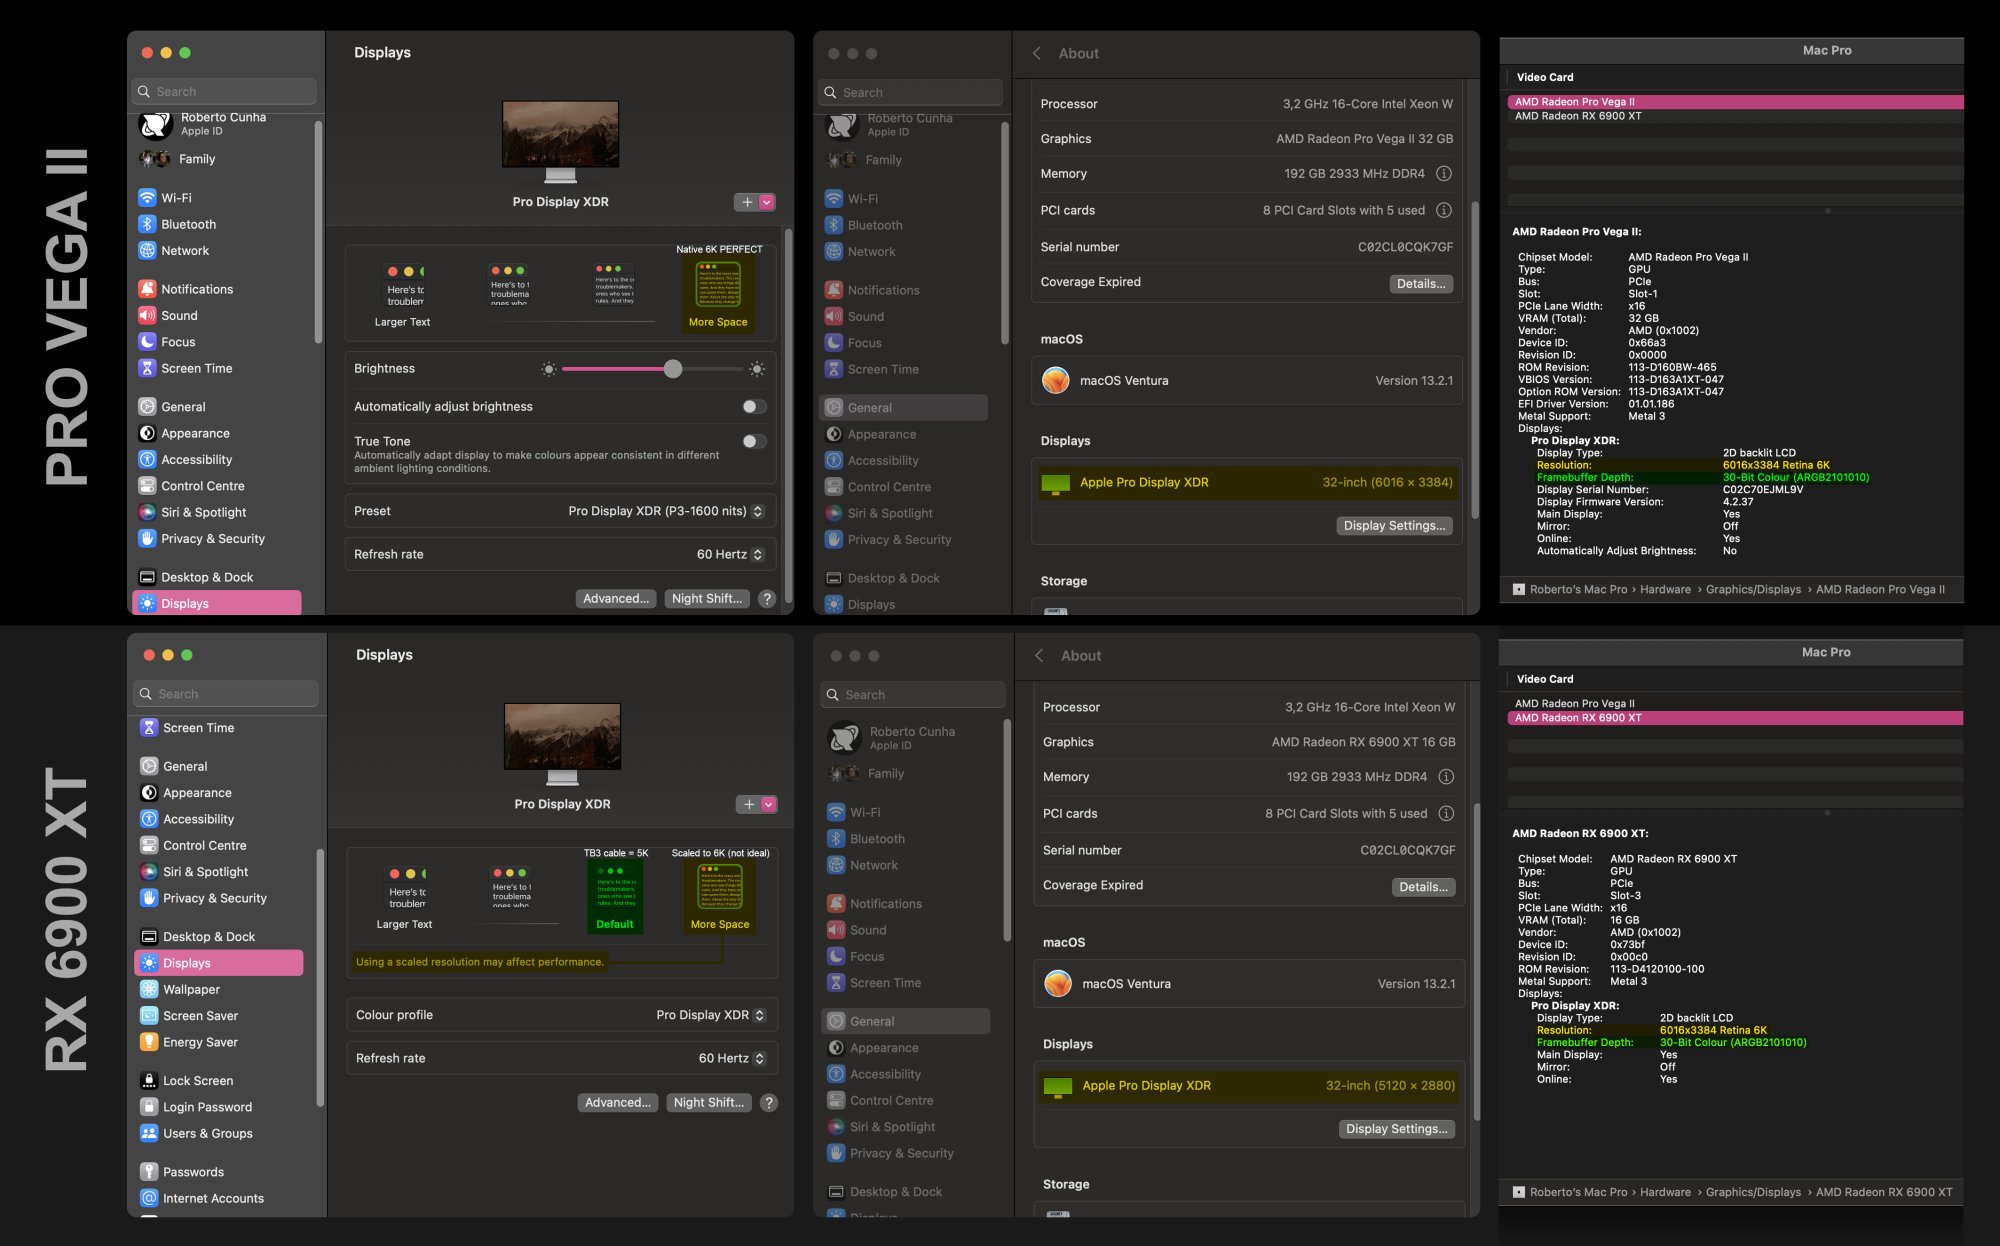Open Screen Saver in the sidebar
The height and width of the screenshot is (1246, 2000).
pyautogui.click(x=200, y=1015)
